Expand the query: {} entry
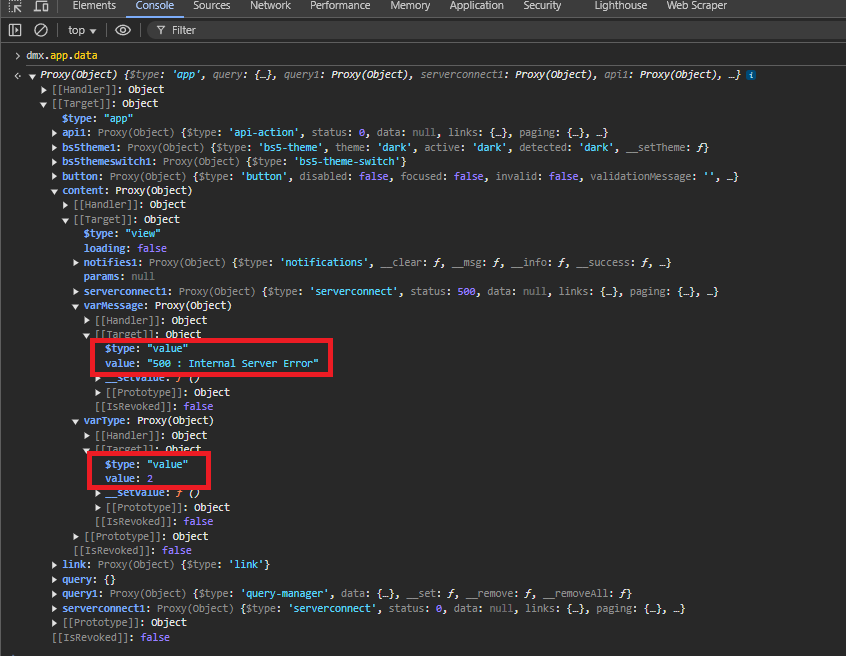Viewport: 846px width, 656px height. coord(54,579)
